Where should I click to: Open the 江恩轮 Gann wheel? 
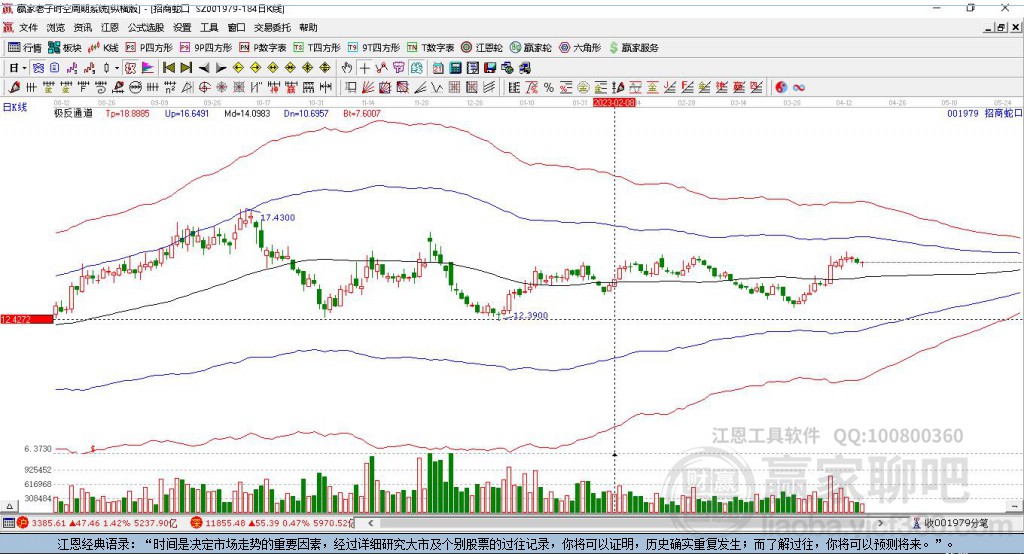(x=482, y=48)
